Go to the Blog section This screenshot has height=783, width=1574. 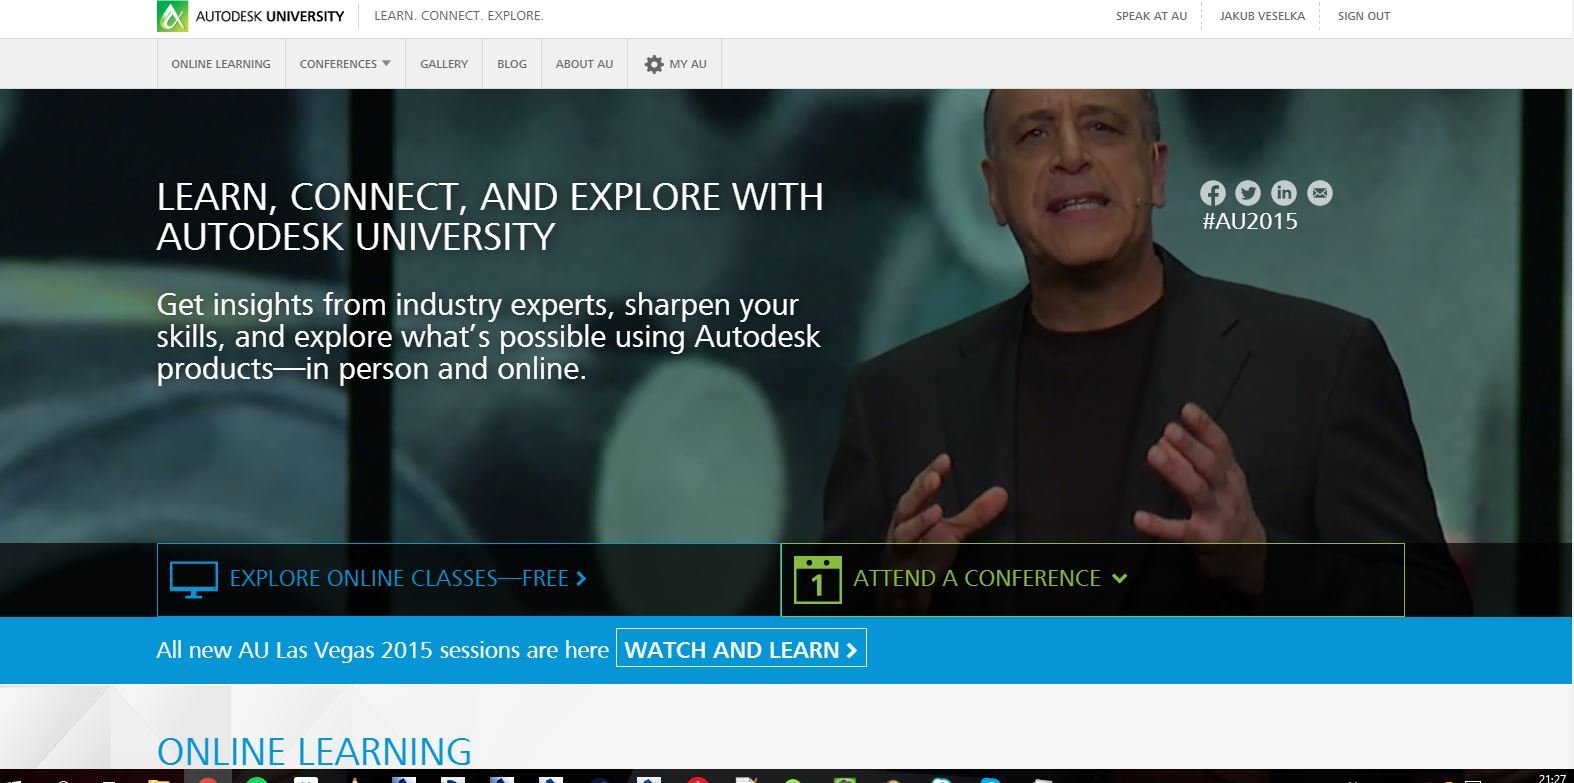click(x=512, y=64)
